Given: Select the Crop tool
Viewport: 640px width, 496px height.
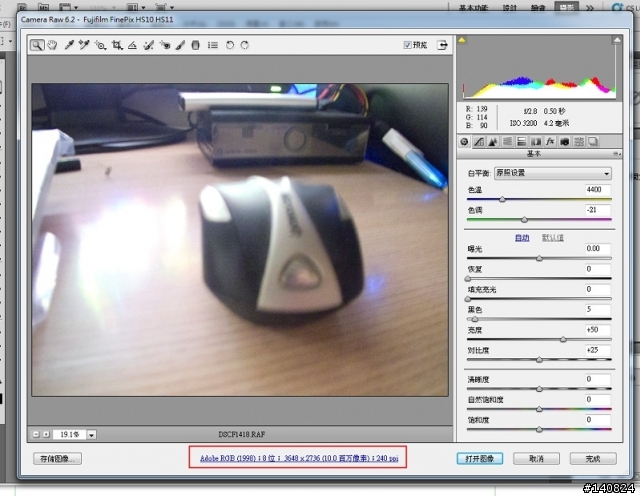Looking at the screenshot, I should click(117, 45).
